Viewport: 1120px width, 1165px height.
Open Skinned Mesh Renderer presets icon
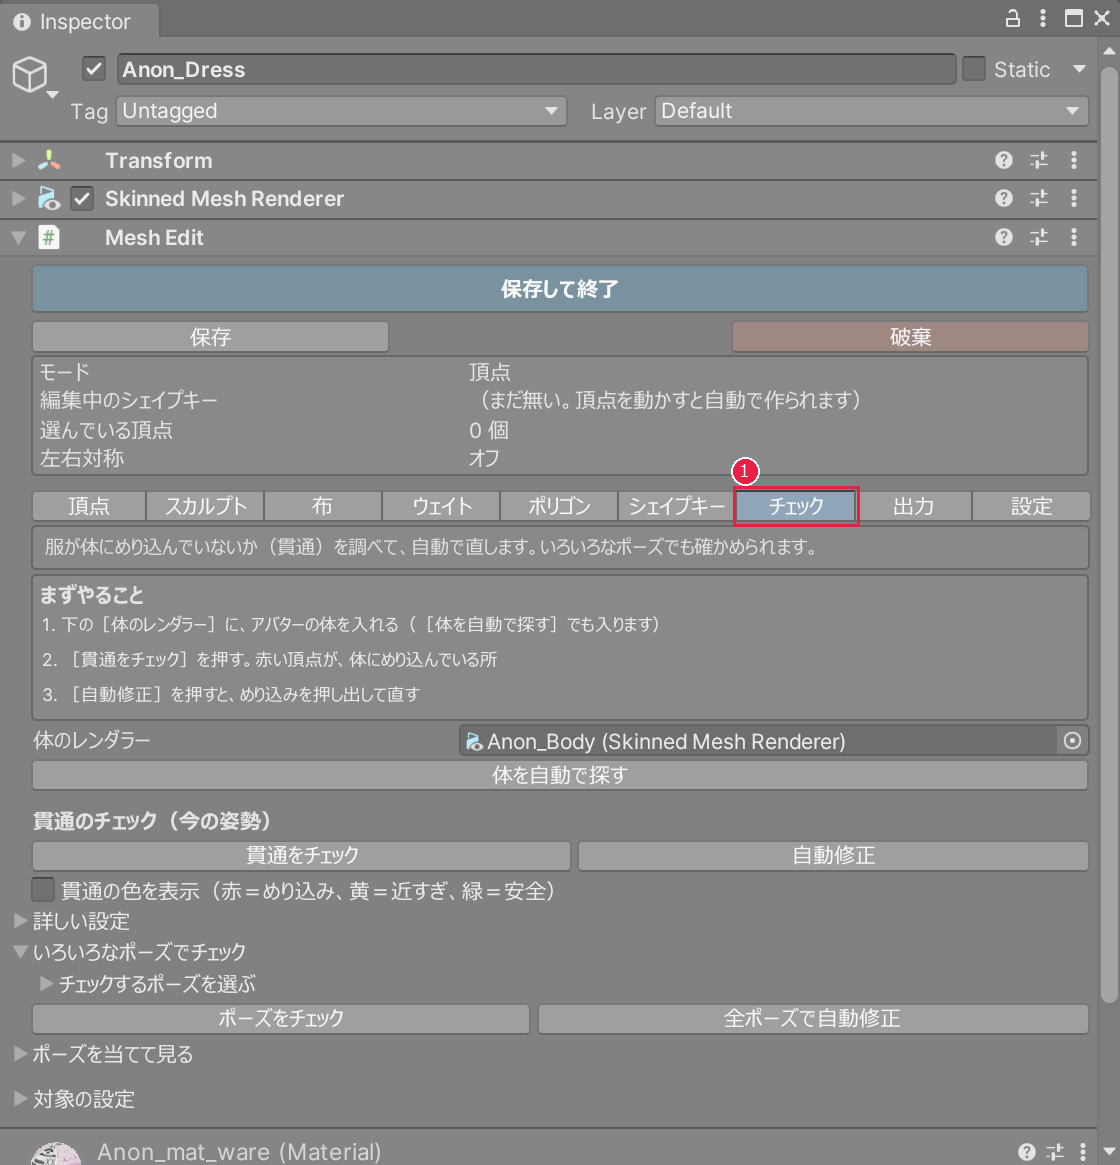[1039, 198]
